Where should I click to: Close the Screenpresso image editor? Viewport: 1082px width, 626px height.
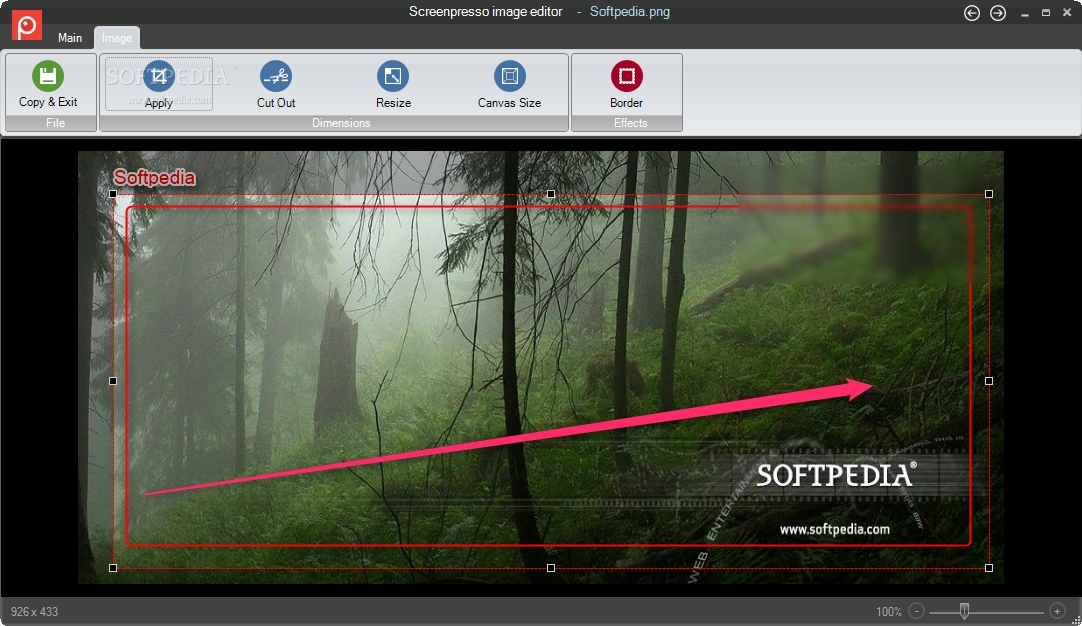click(1067, 12)
